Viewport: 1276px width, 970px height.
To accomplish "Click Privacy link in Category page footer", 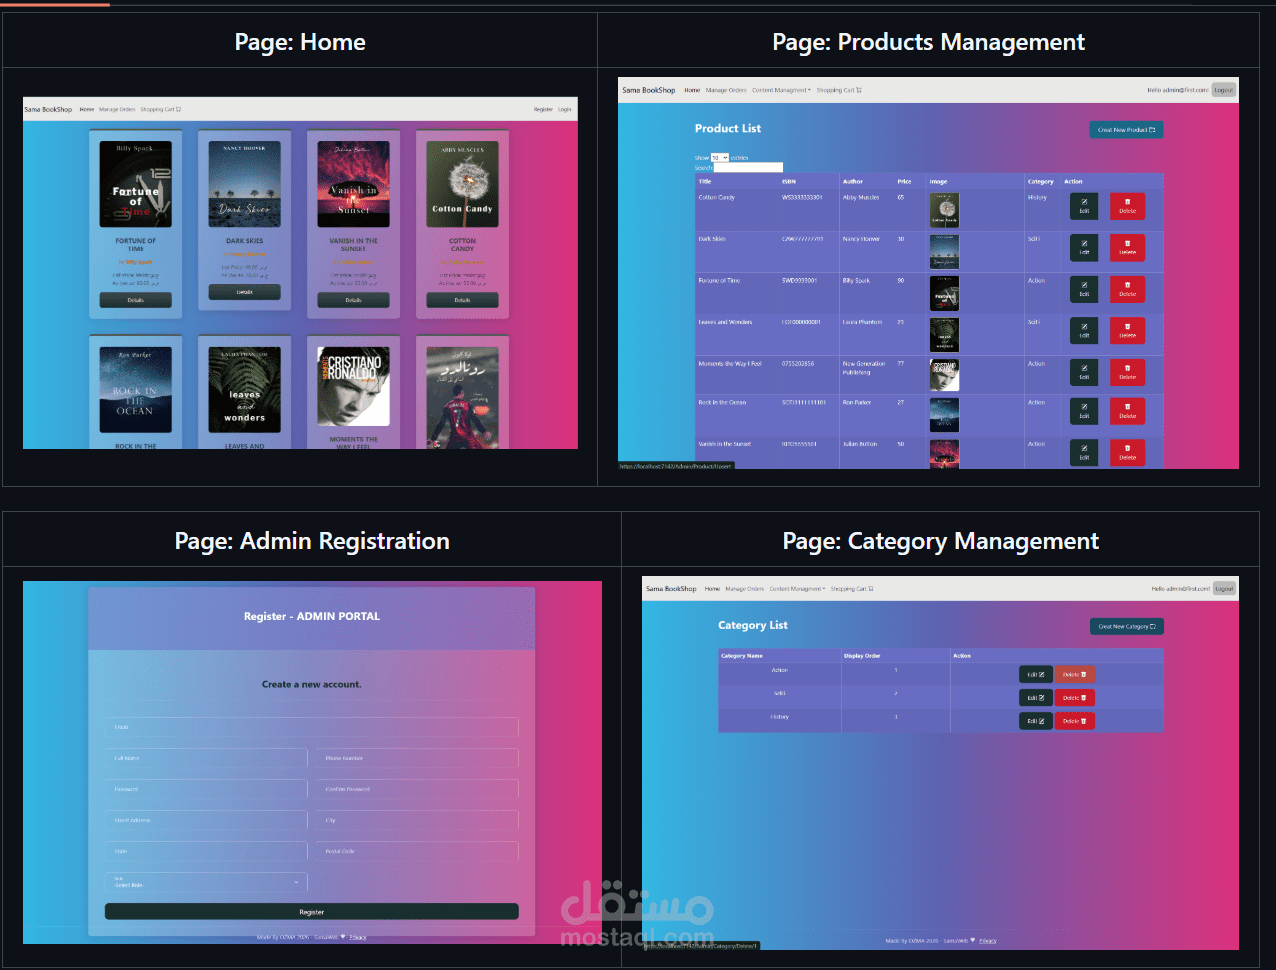I will pyautogui.click(x=988, y=941).
